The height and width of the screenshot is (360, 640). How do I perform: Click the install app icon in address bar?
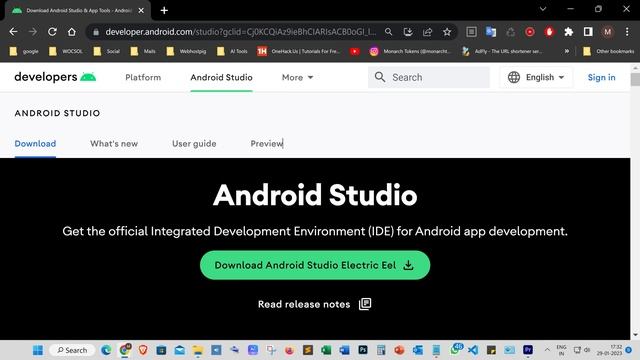tap(408, 32)
